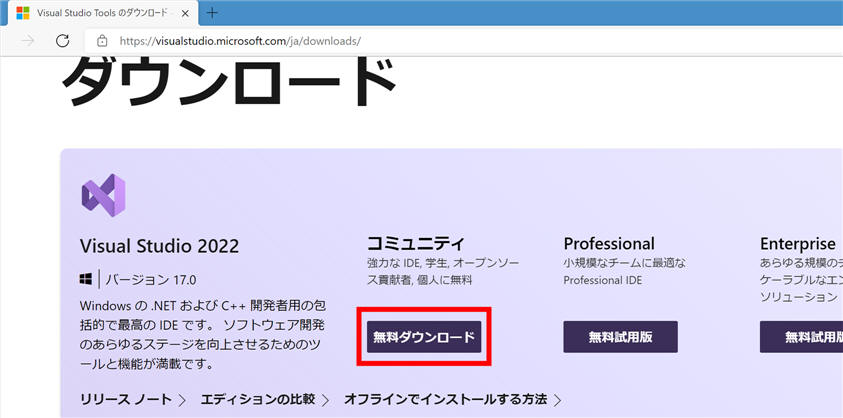Open a new browser tab
843x418 pixels.
coord(212,13)
